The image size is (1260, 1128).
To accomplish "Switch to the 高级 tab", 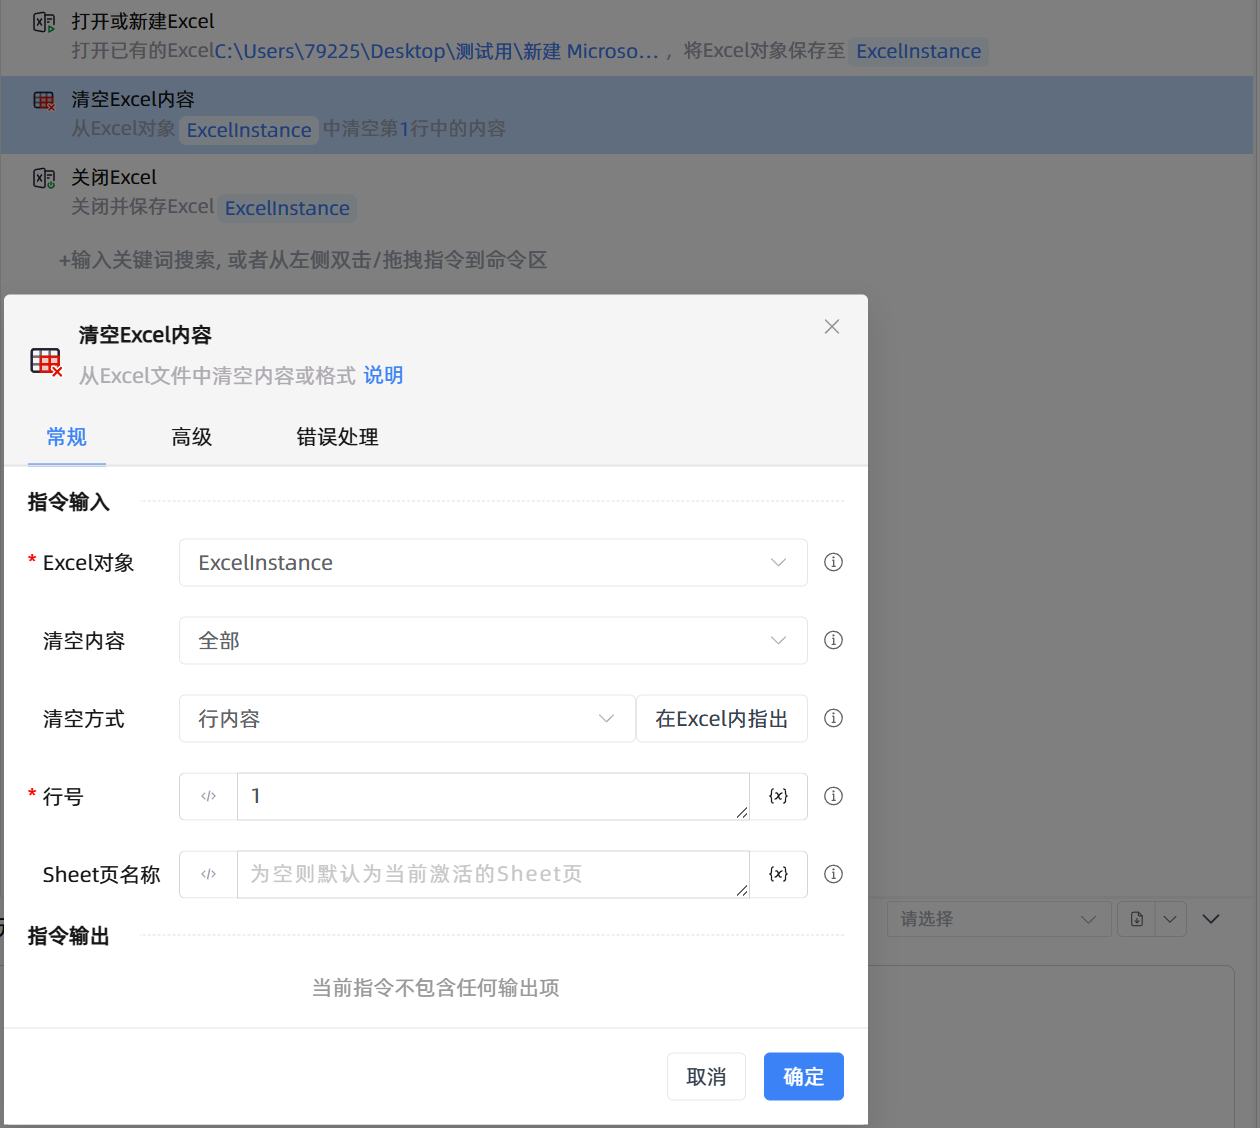I will 191,437.
